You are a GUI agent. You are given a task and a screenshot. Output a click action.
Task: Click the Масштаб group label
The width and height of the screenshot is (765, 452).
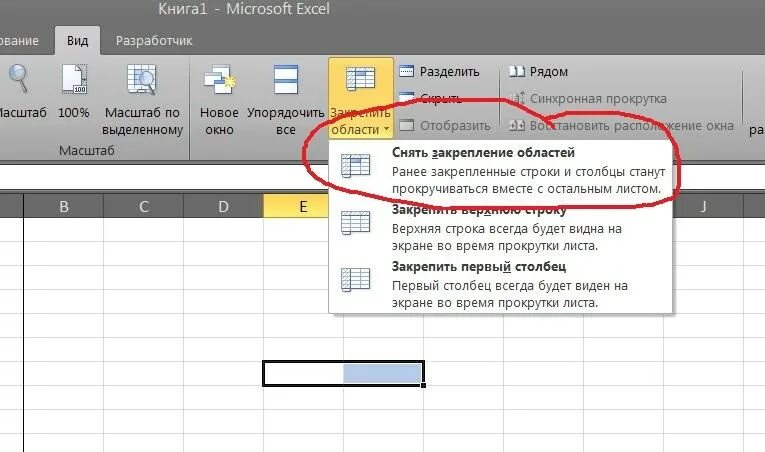(87, 150)
